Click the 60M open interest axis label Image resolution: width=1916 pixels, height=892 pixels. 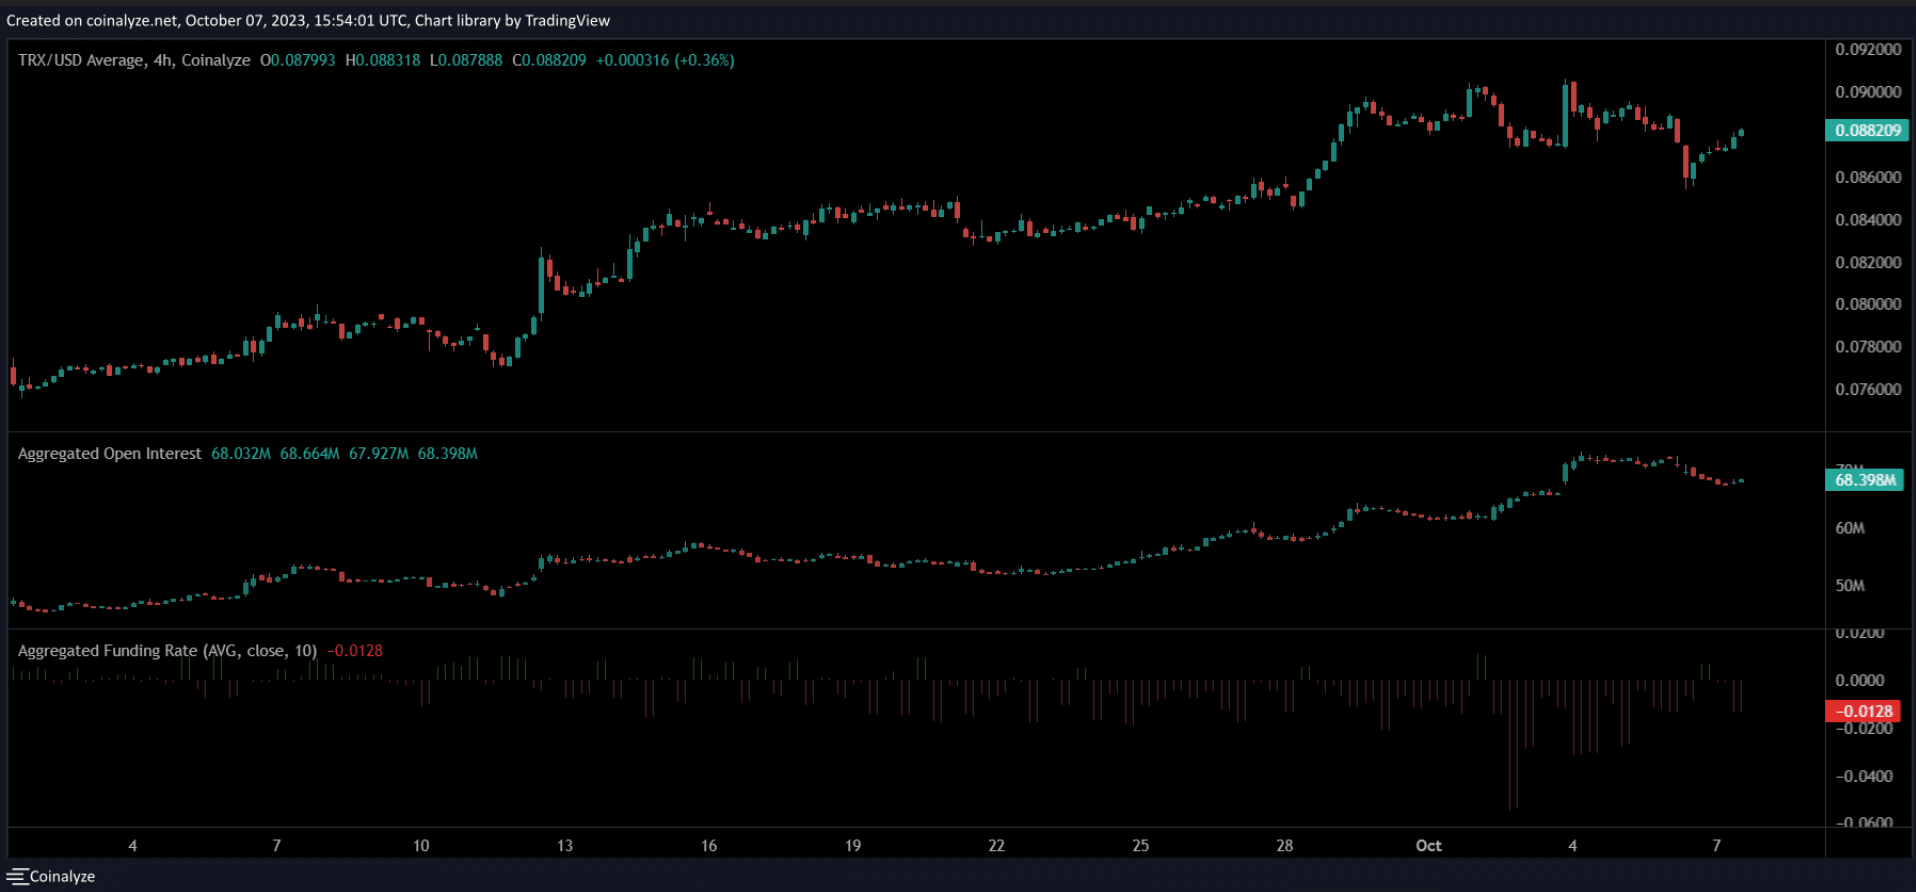(x=1850, y=528)
